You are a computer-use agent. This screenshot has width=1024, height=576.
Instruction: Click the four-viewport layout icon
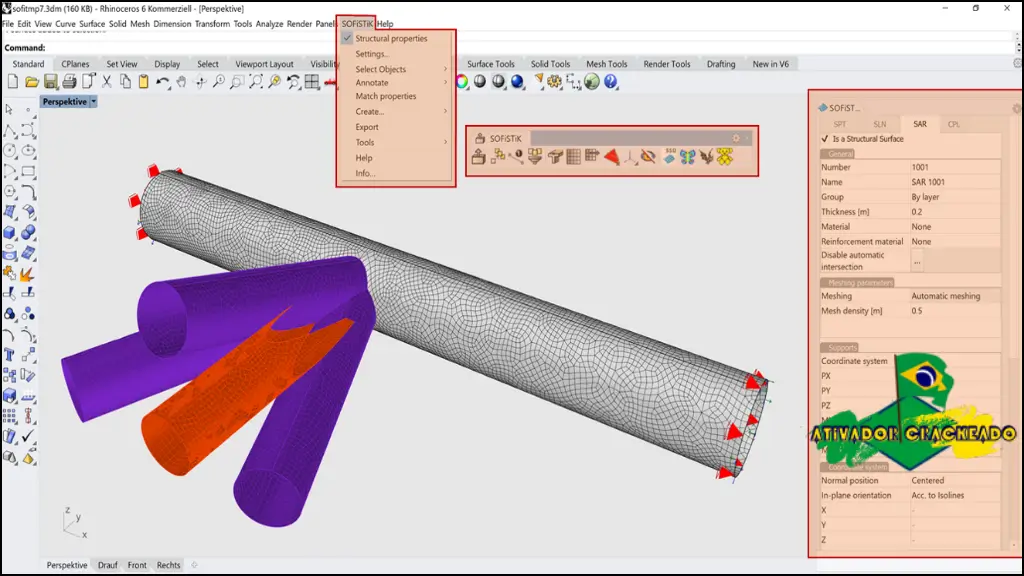coord(312,82)
